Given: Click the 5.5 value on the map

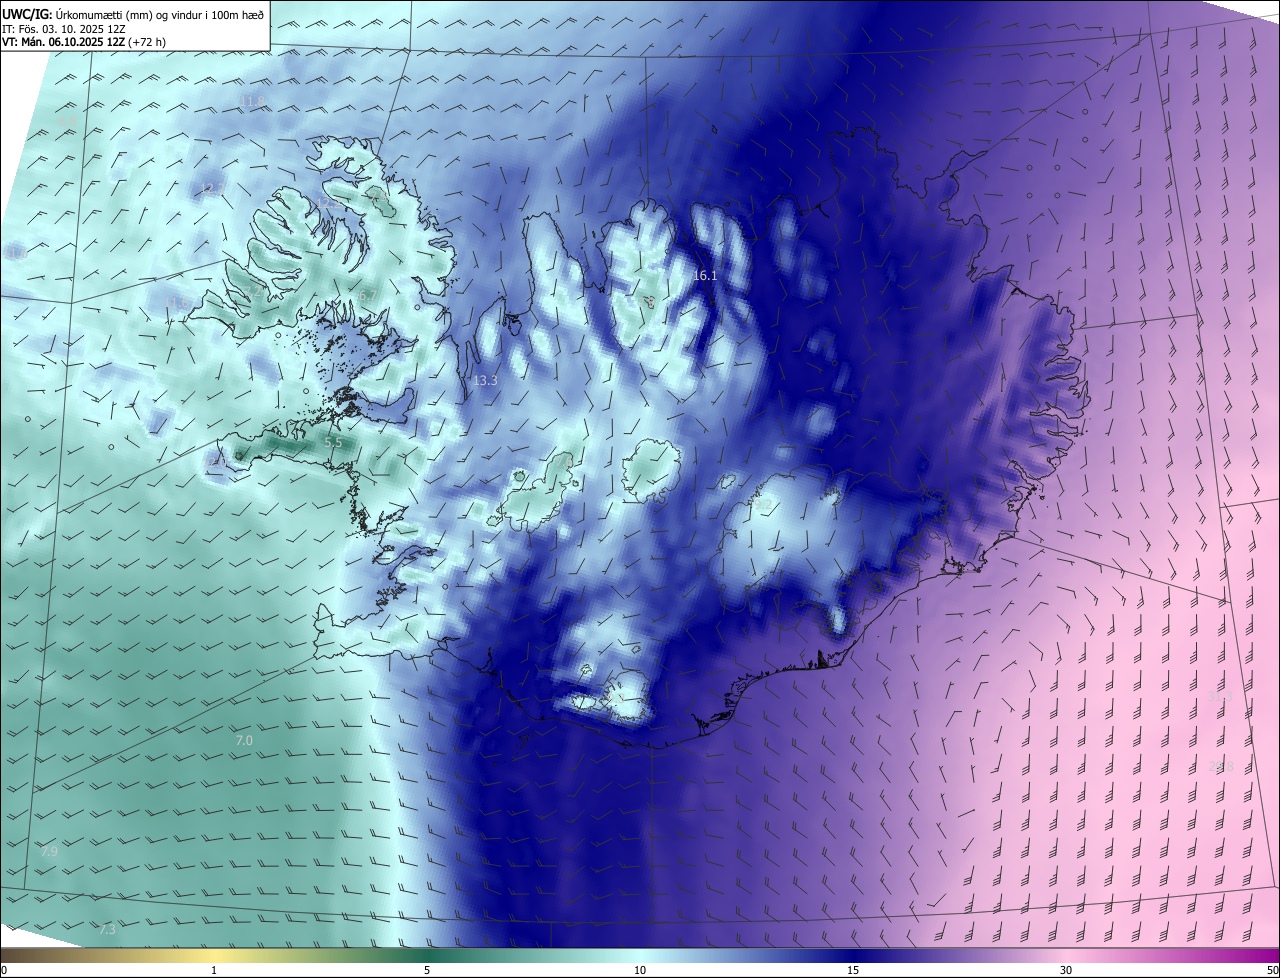Looking at the screenshot, I should coord(333,441).
